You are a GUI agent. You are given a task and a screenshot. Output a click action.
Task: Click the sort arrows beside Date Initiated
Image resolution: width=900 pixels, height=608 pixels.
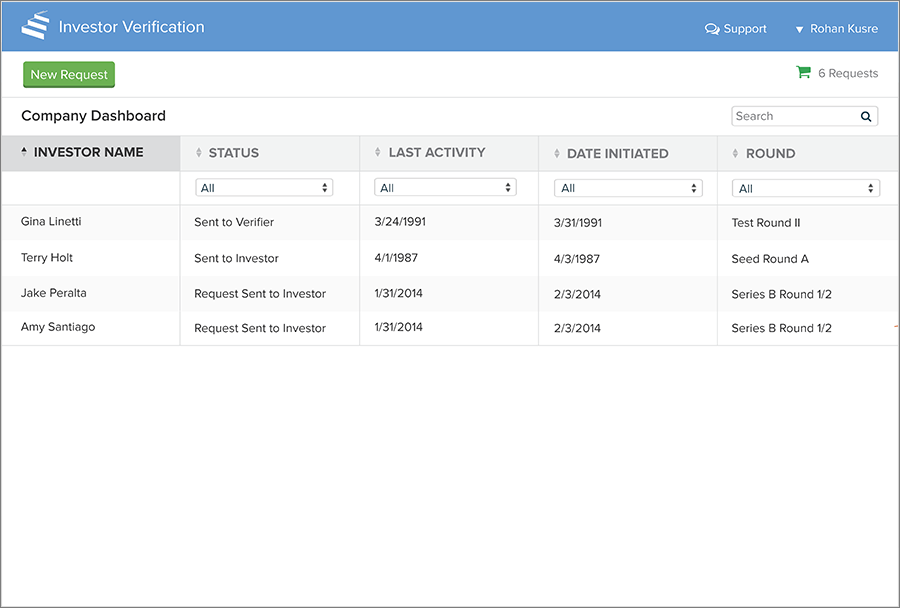click(556, 154)
